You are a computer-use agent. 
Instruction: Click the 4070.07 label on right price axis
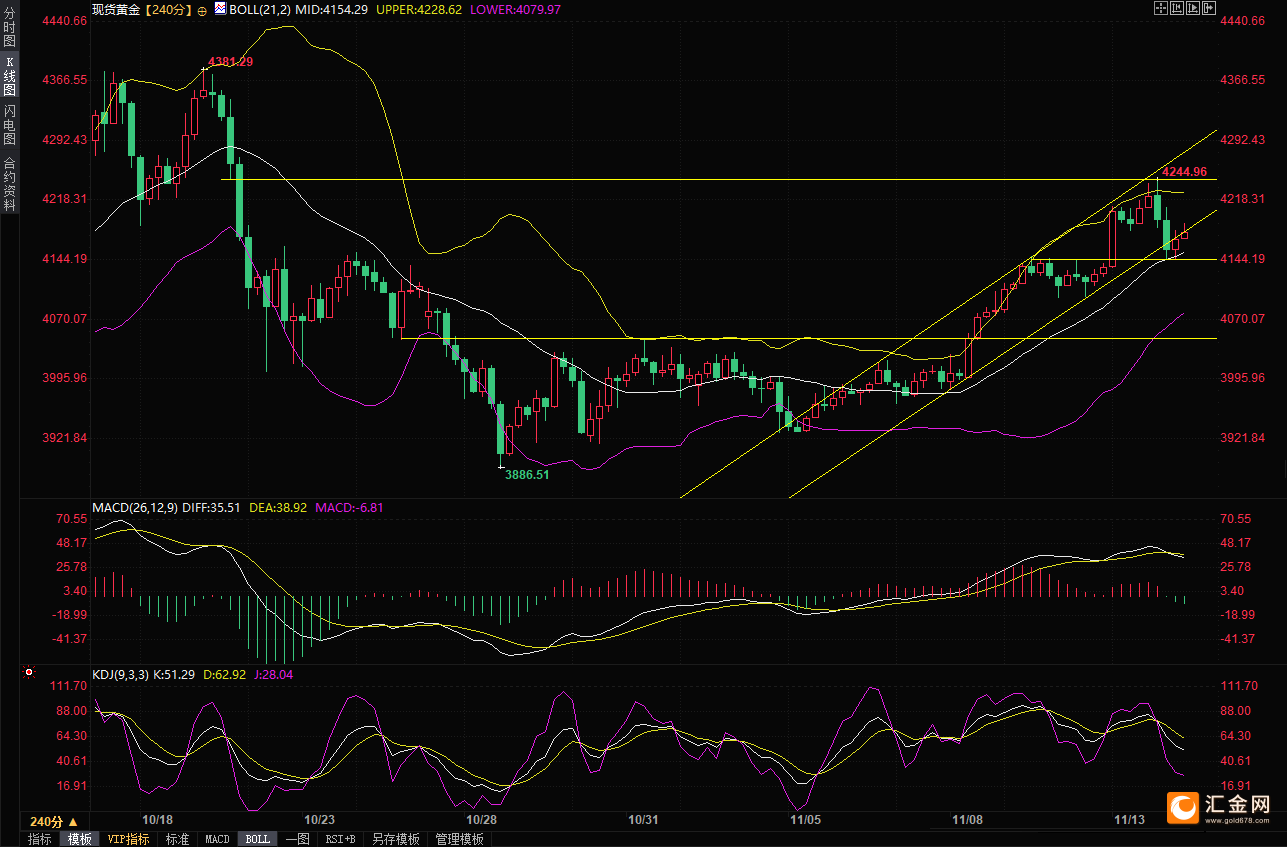click(x=1245, y=318)
